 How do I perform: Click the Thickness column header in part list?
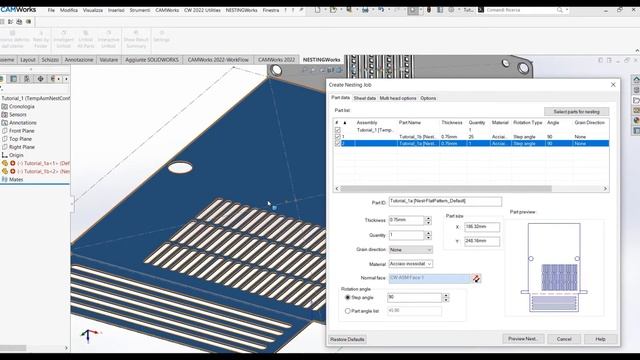[x=452, y=122]
